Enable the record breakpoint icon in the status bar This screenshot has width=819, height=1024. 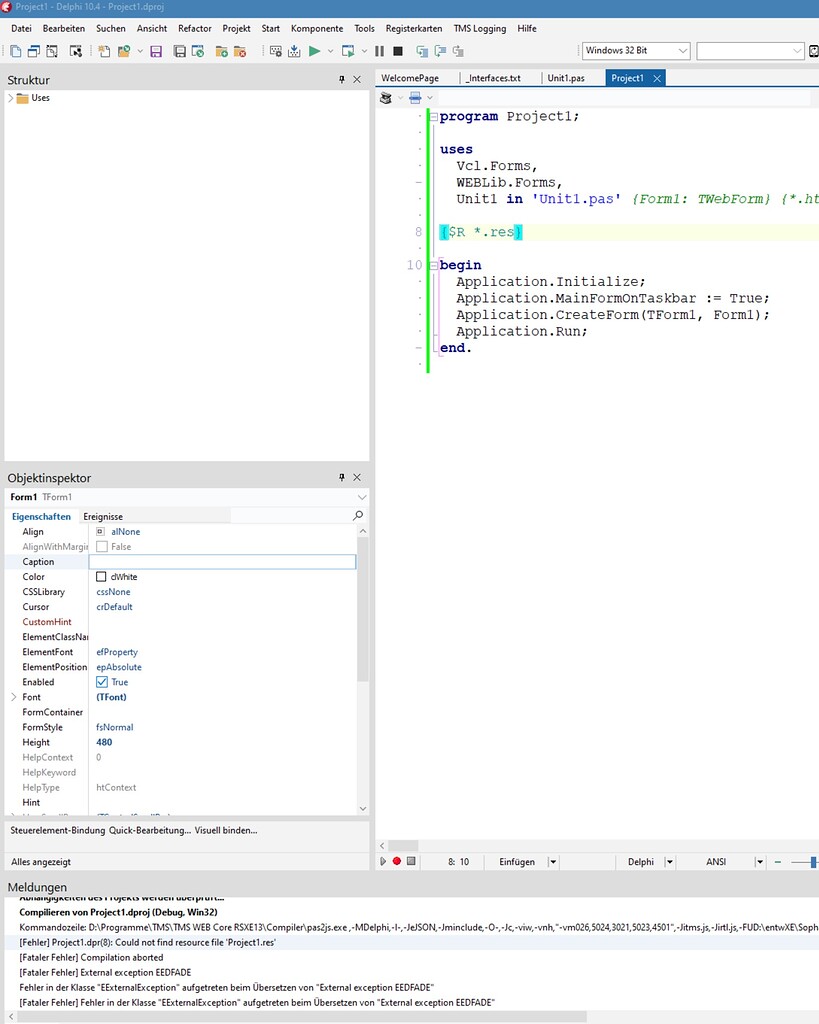(396, 861)
